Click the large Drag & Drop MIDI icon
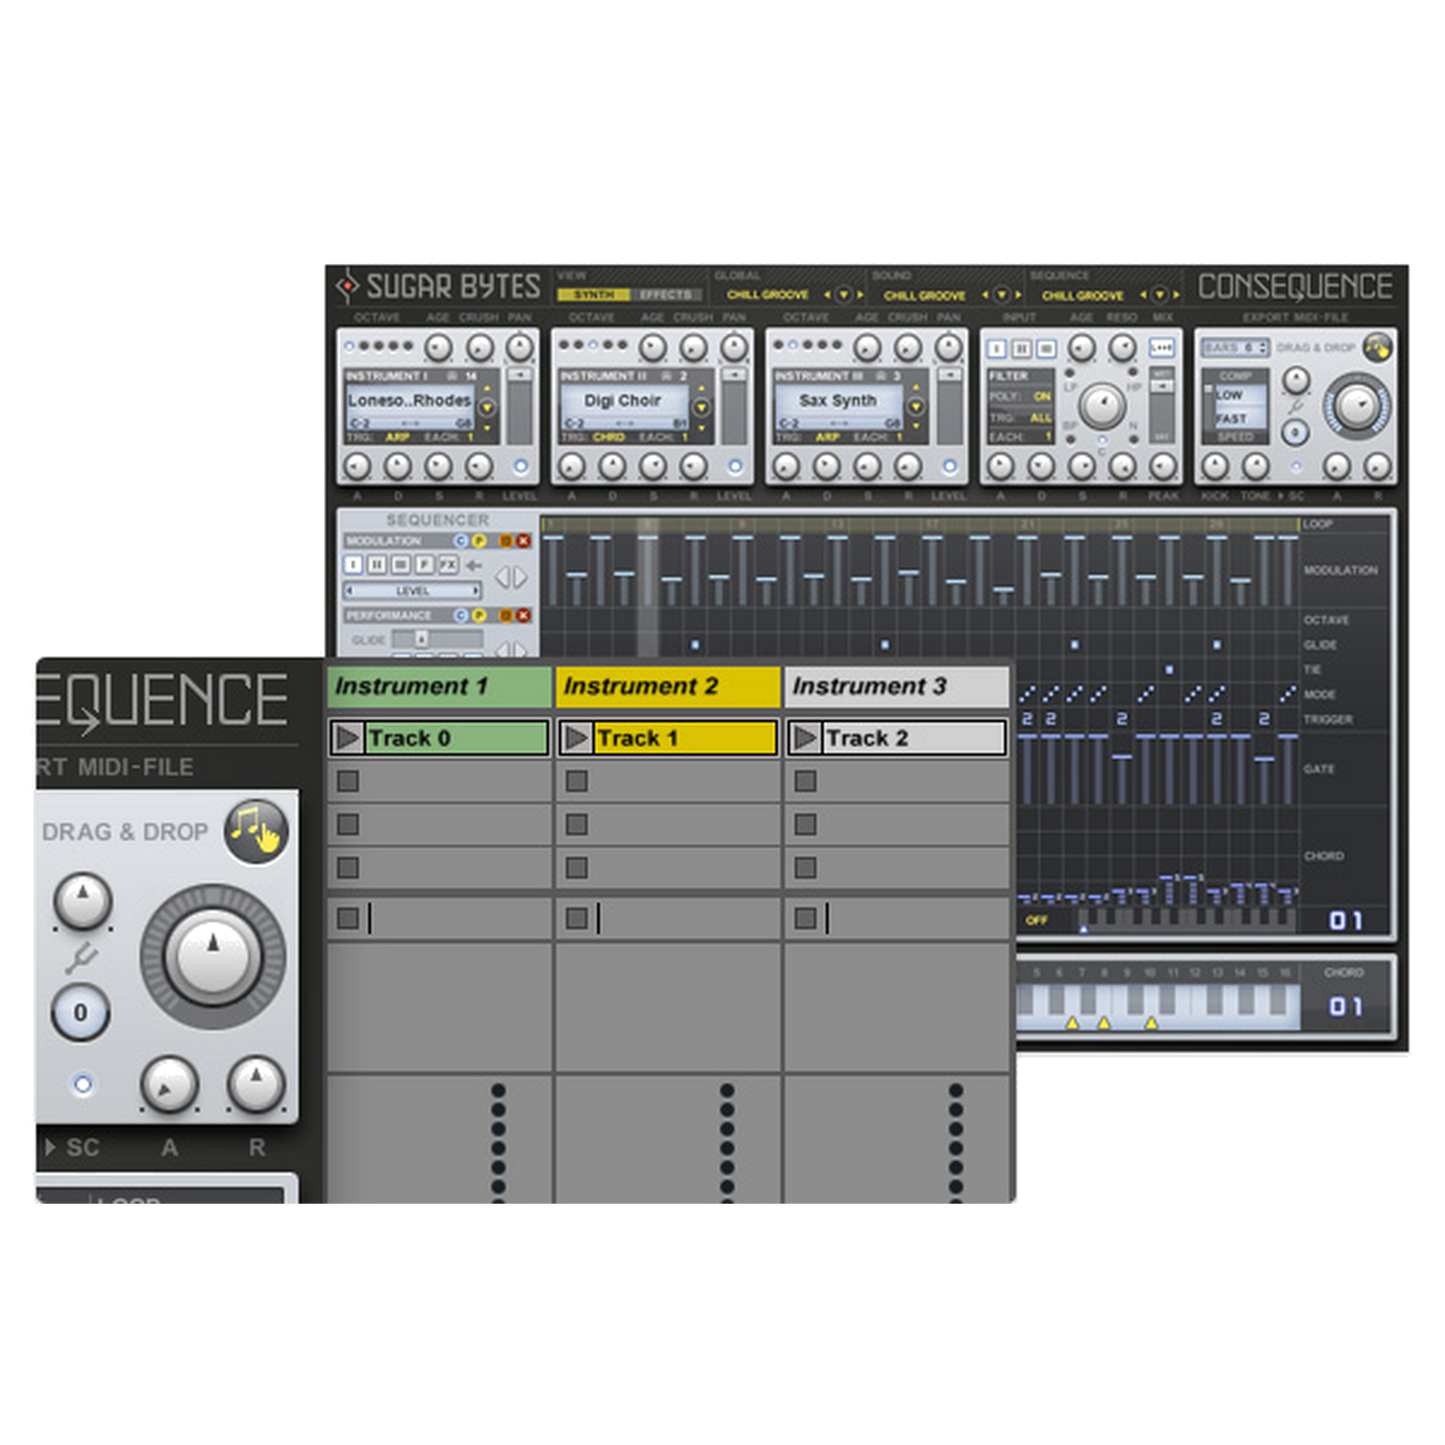Image resolution: width=1445 pixels, height=1445 pixels. pyautogui.click(x=256, y=830)
